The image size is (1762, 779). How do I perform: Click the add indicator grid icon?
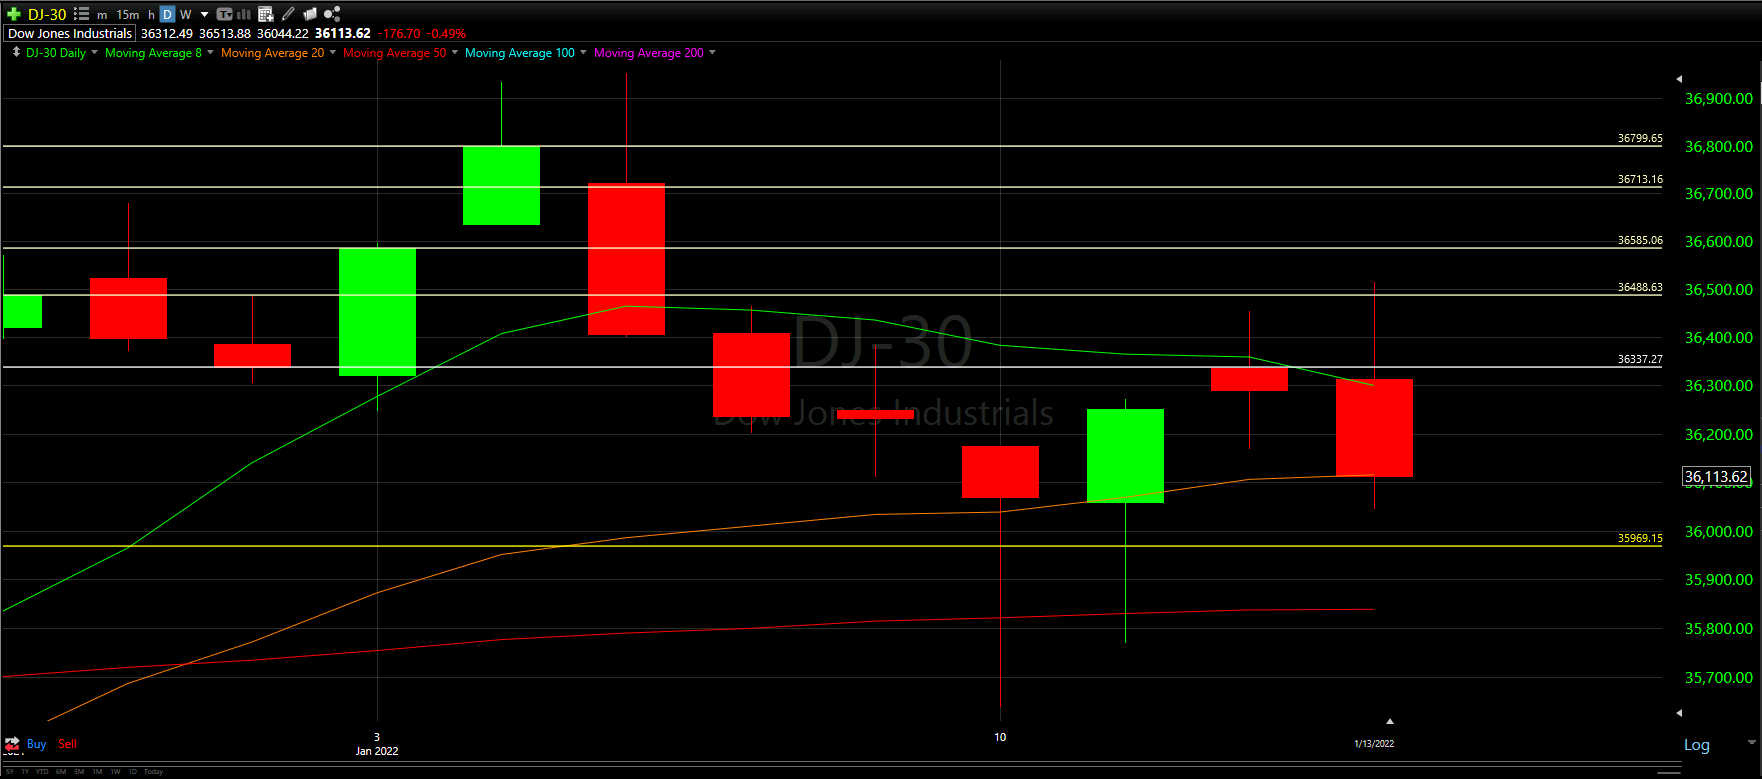click(266, 14)
